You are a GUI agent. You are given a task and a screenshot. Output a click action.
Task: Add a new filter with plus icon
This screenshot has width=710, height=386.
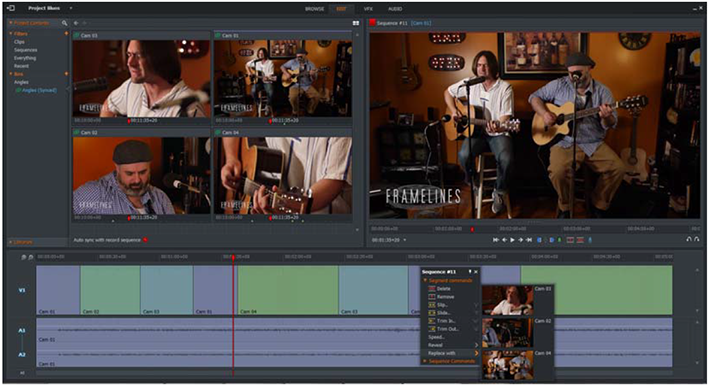point(67,34)
